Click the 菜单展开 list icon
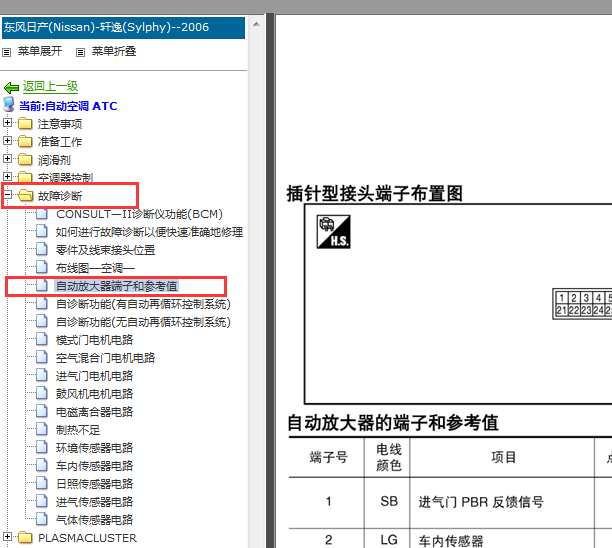The image size is (612, 548). [6, 52]
